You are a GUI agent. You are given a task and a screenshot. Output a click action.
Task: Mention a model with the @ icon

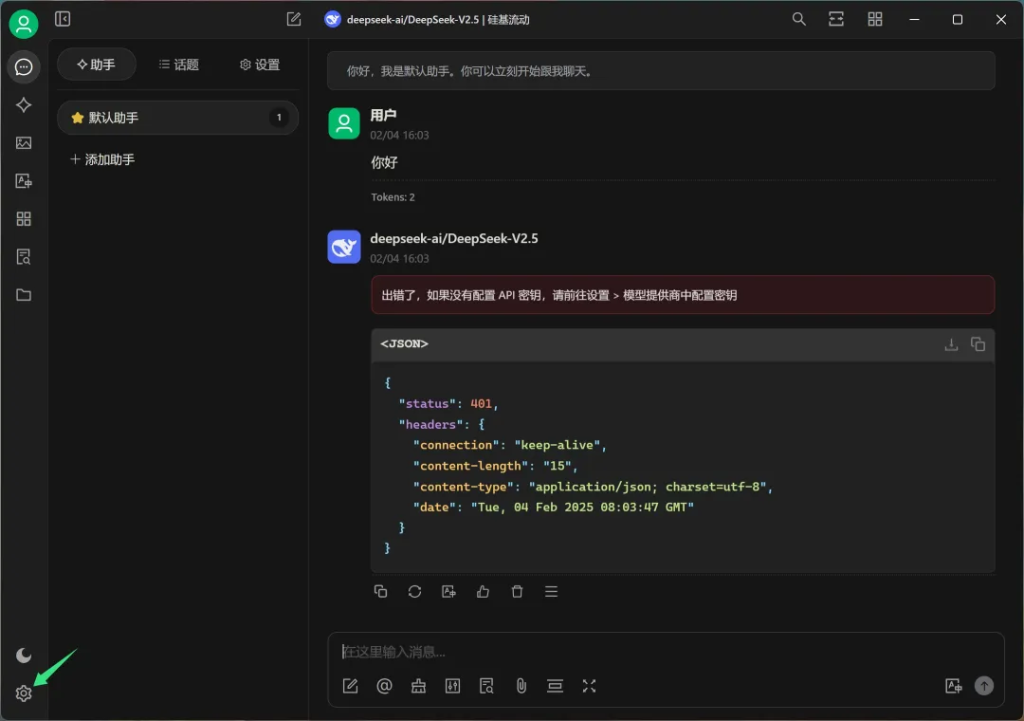(385, 686)
